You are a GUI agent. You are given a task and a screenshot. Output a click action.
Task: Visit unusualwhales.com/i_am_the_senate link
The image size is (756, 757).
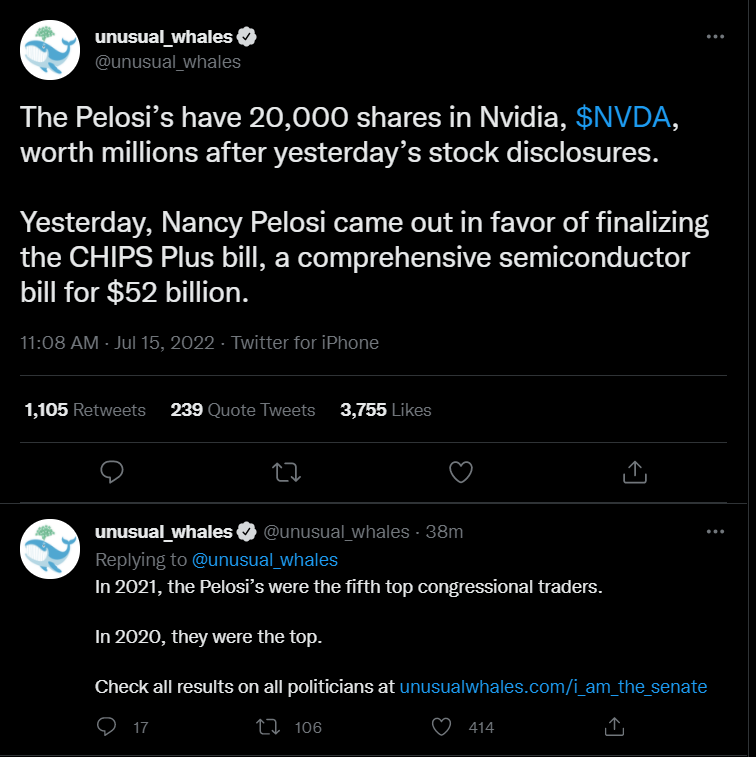click(553, 687)
